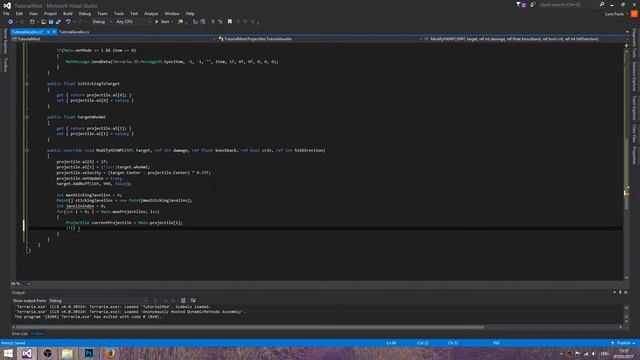Screen dimensions: 640x360
Task: Click the Photoshop taskbar icon
Action: pyautogui.click(x=89, y=353)
